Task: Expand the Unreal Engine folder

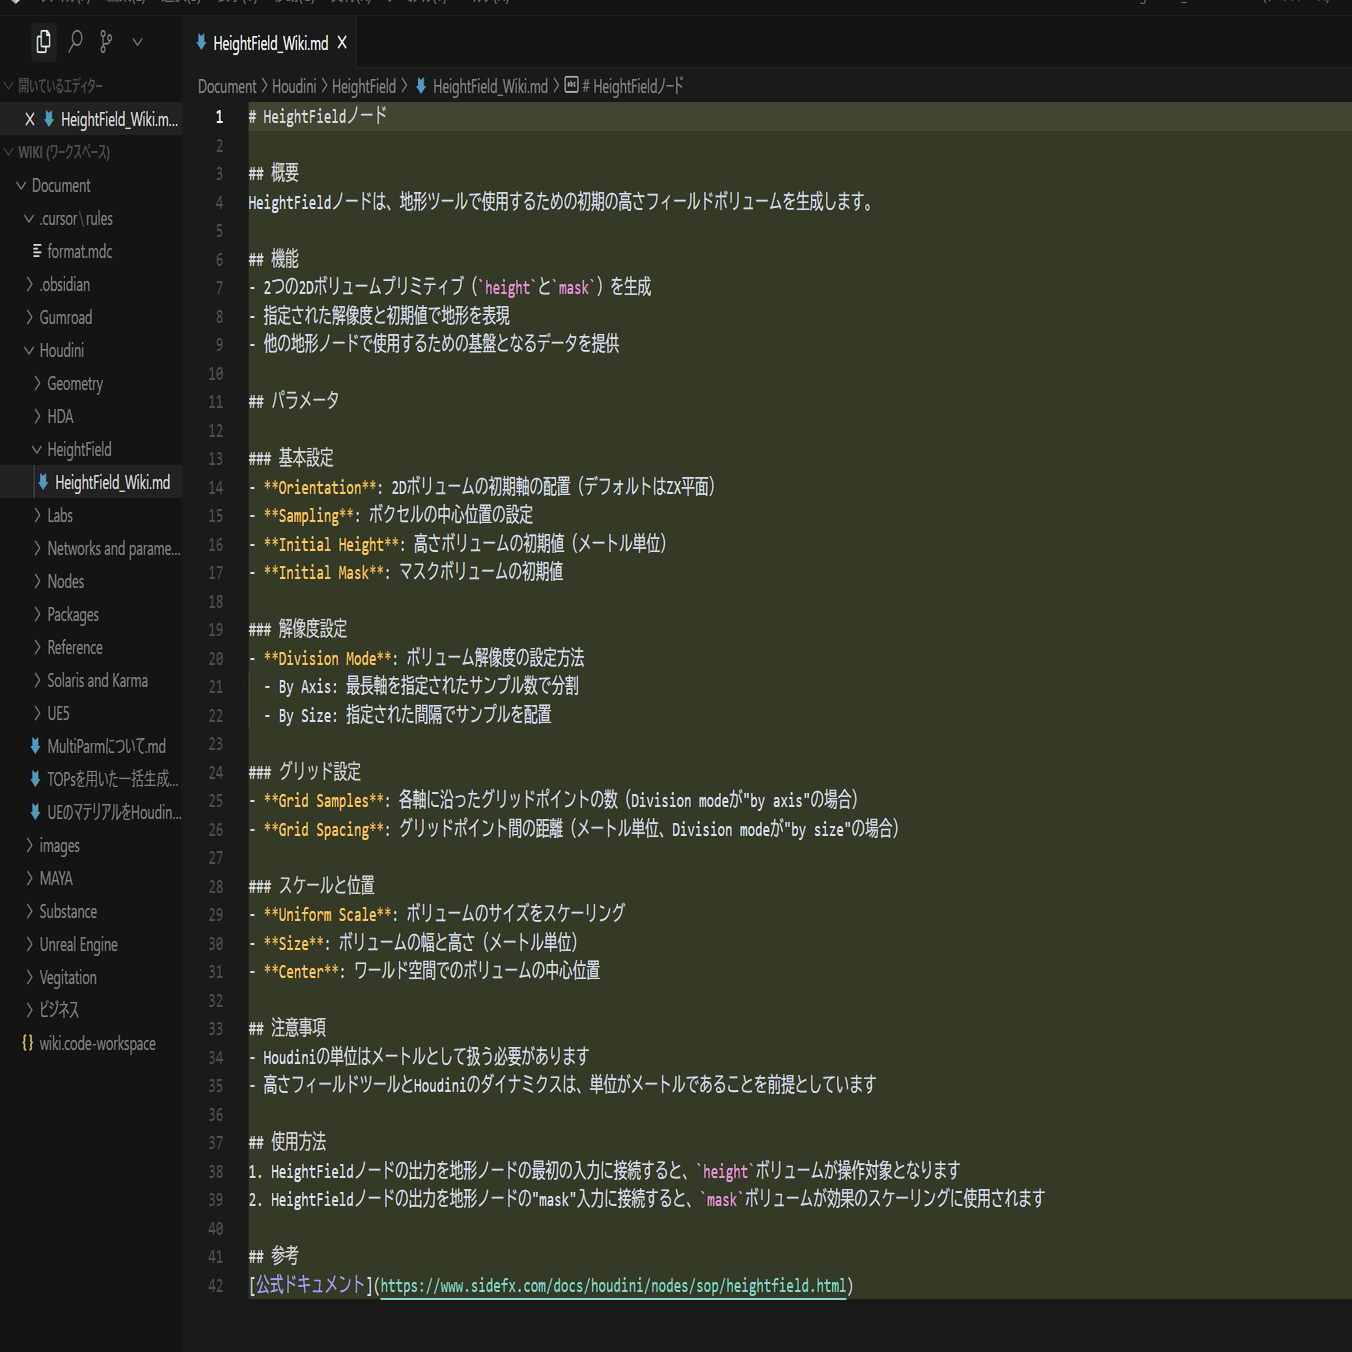Action: click(78, 945)
